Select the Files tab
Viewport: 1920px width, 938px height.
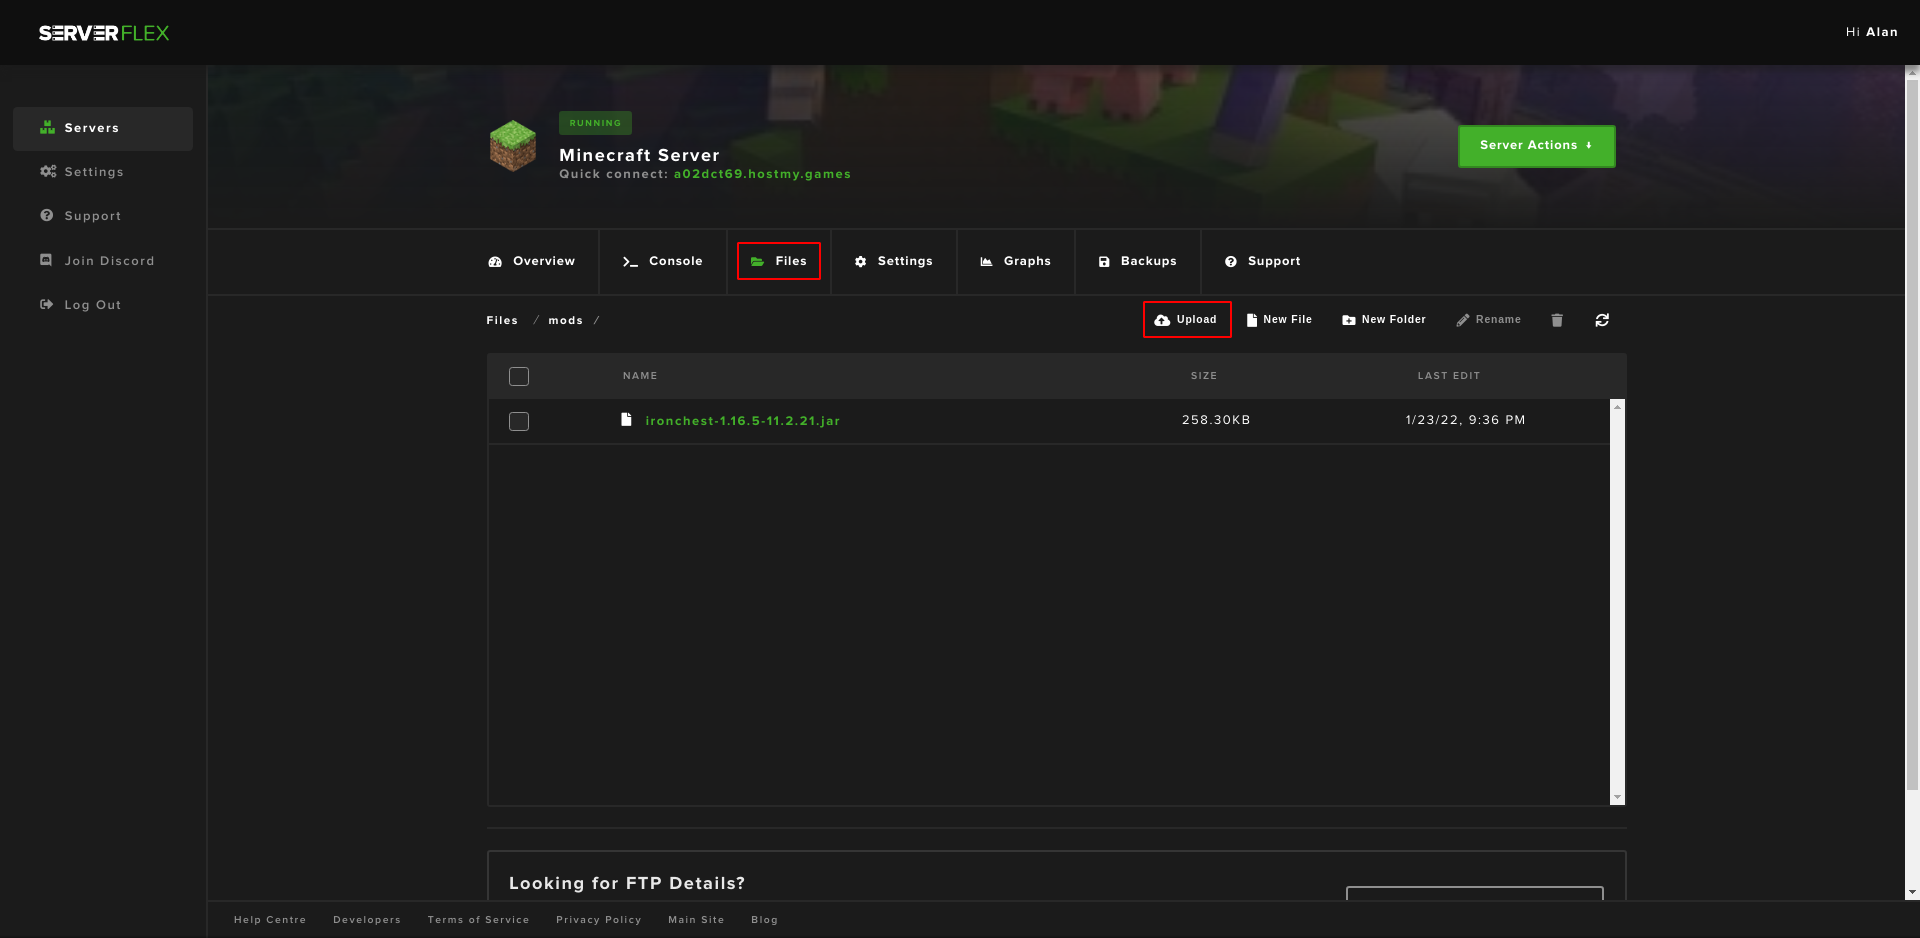click(779, 261)
